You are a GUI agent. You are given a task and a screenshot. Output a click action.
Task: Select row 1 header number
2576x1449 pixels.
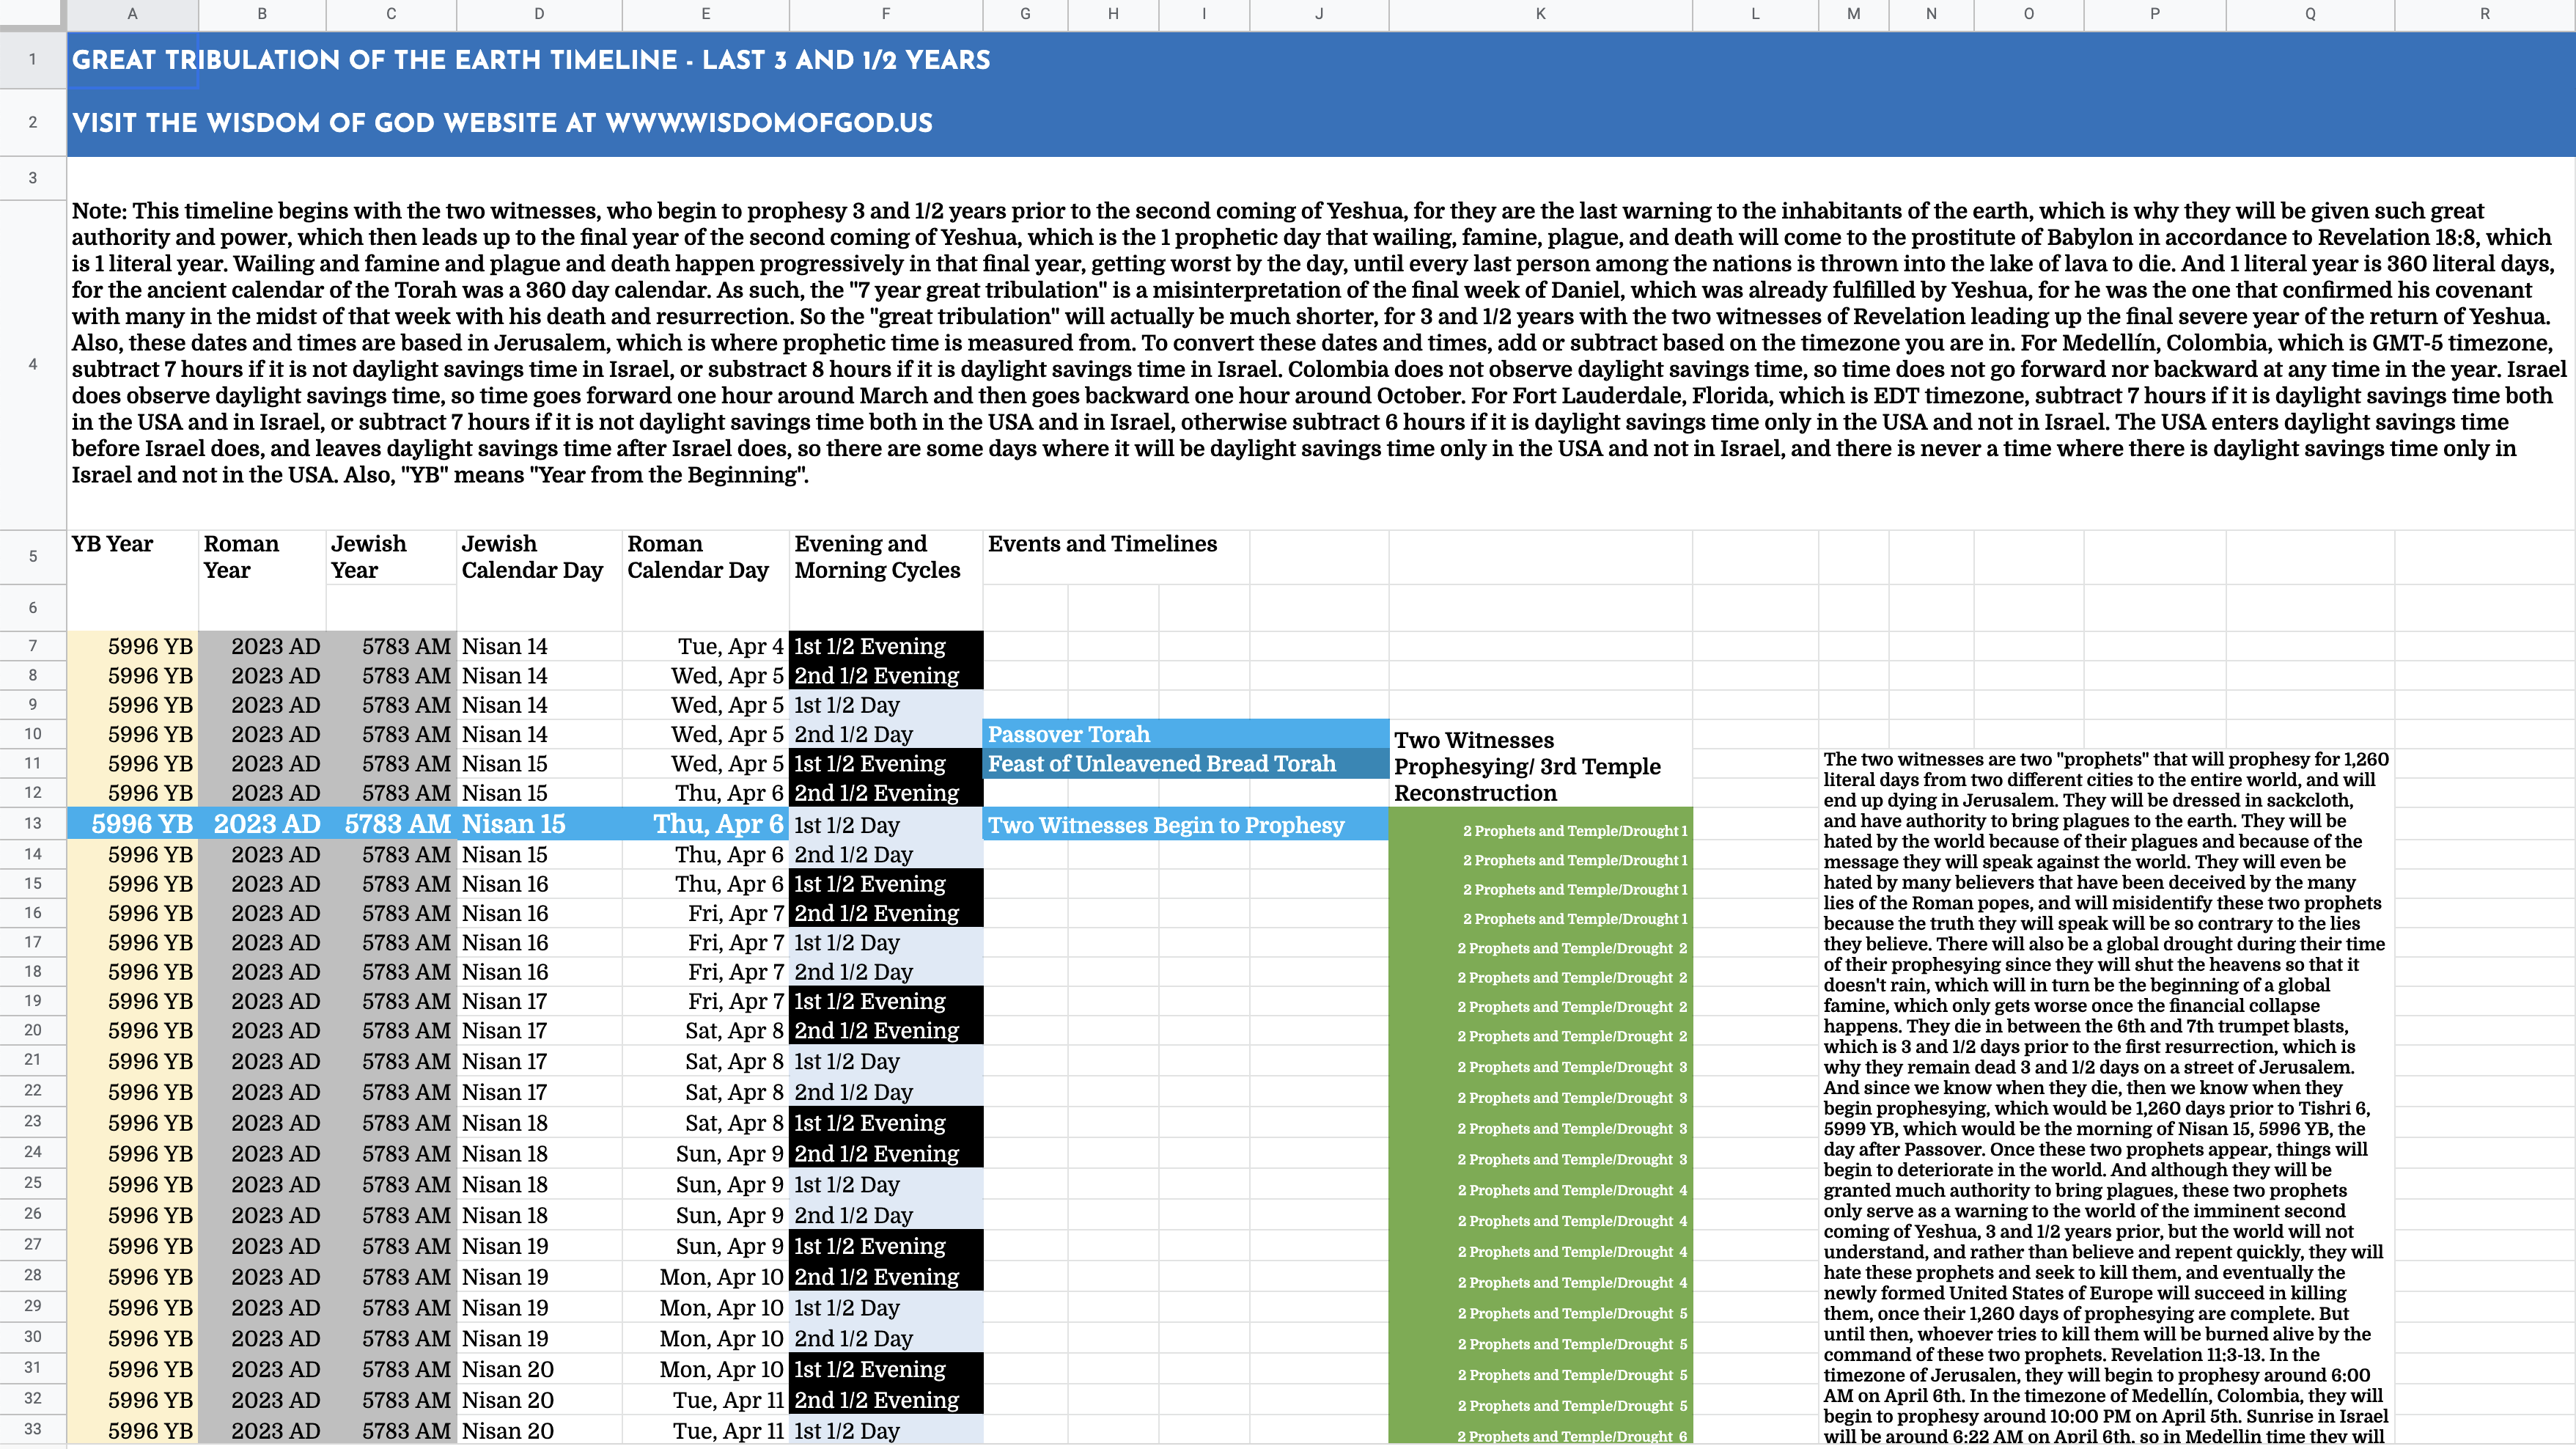click(33, 60)
